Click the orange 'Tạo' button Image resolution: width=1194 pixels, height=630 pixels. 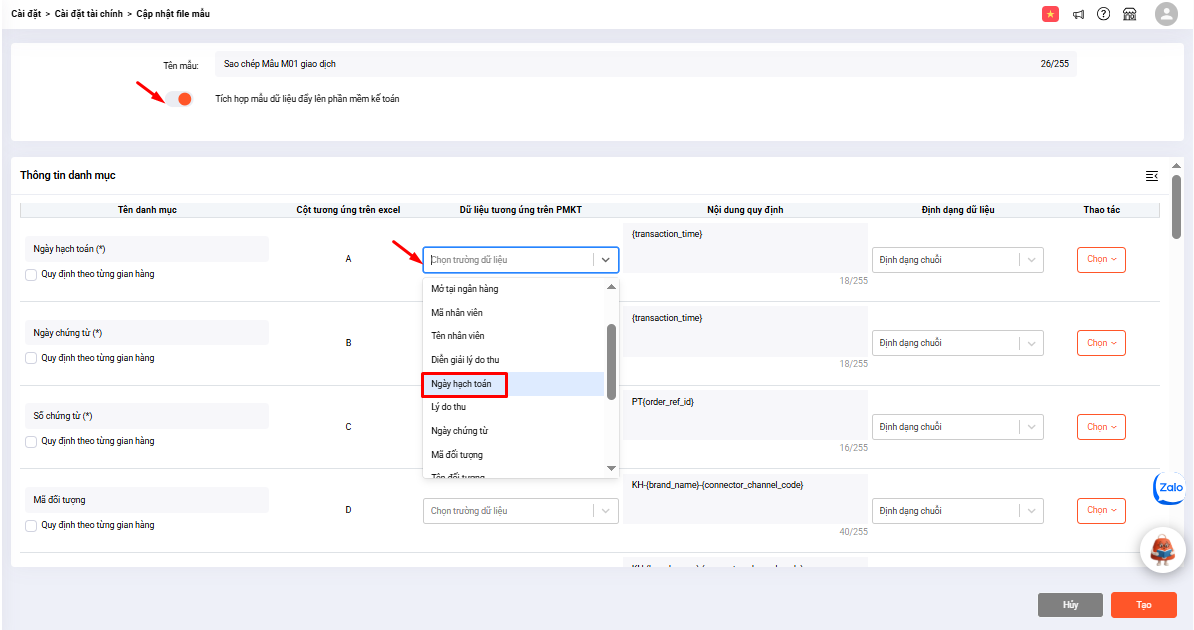pyautogui.click(x=1143, y=605)
